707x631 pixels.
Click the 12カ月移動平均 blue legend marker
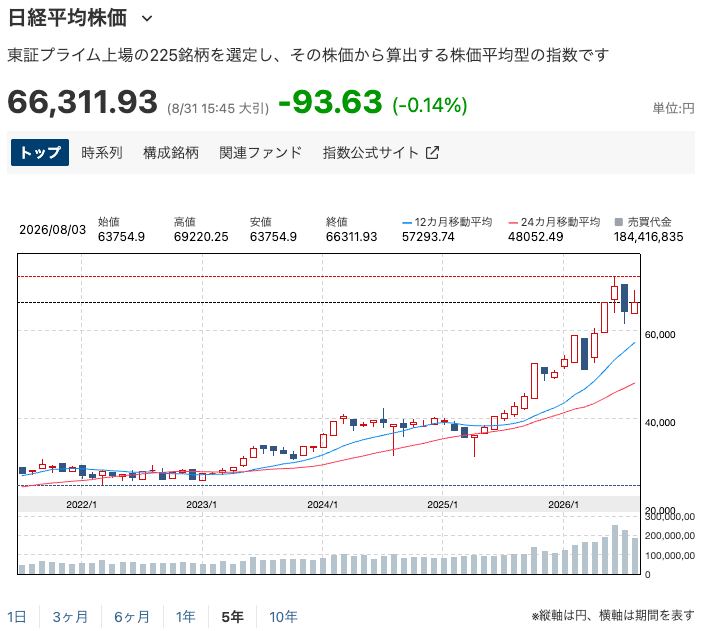tap(407, 222)
